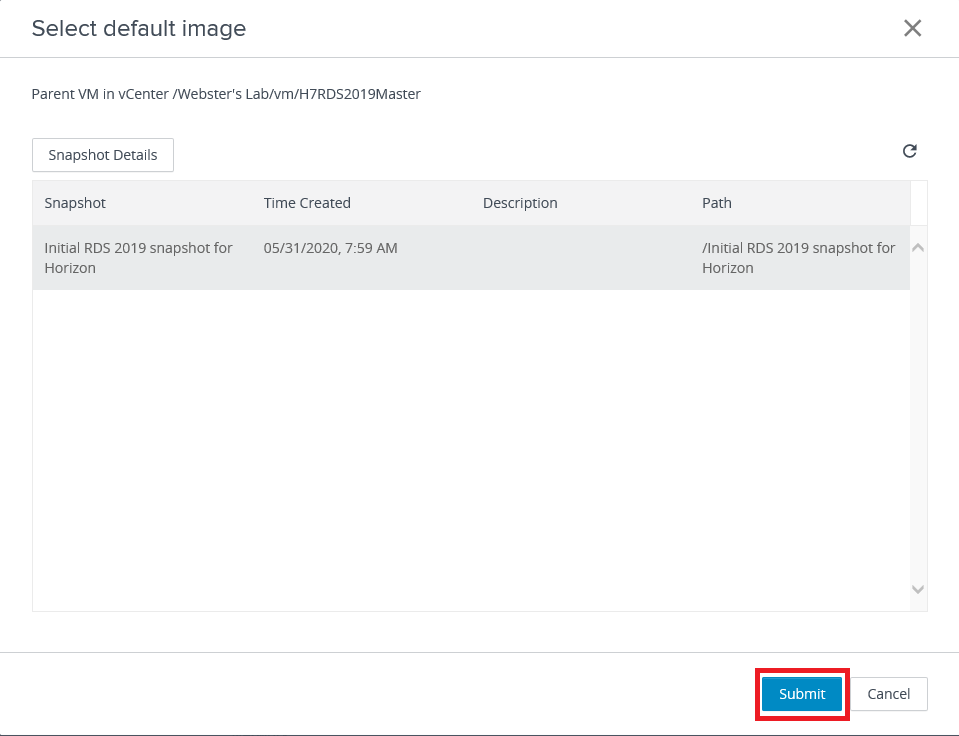Close the Select default image dialog
This screenshot has width=959, height=736.
912,28
